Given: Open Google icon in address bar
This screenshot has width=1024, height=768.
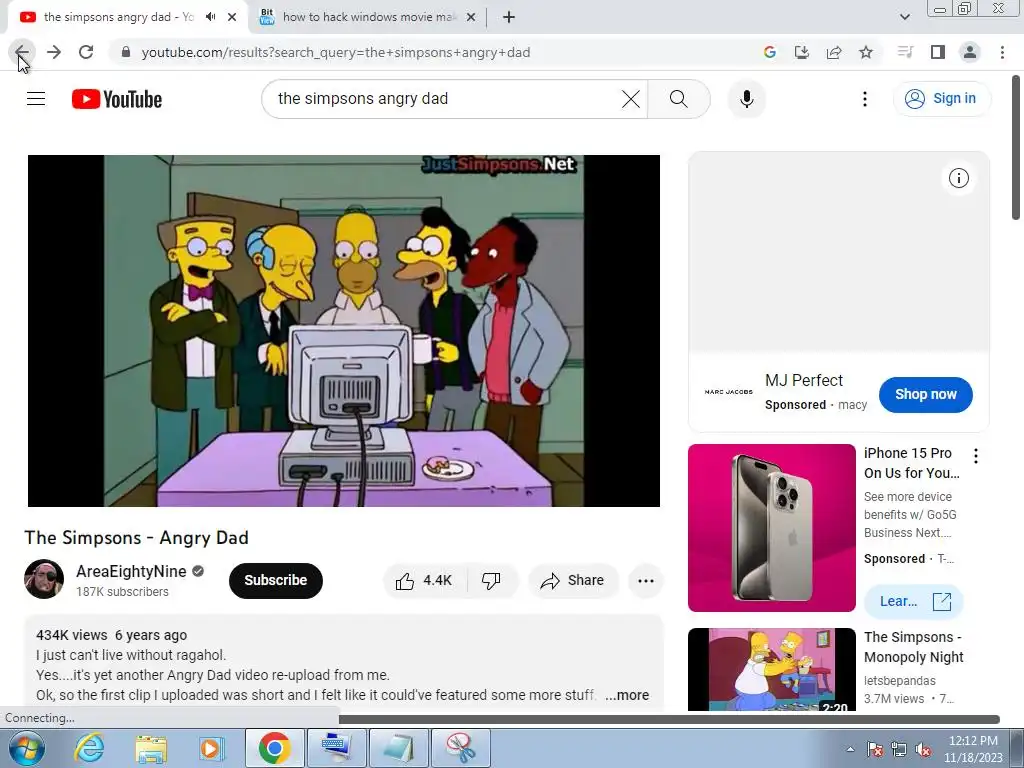Looking at the screenshot, I should point(770,52).
